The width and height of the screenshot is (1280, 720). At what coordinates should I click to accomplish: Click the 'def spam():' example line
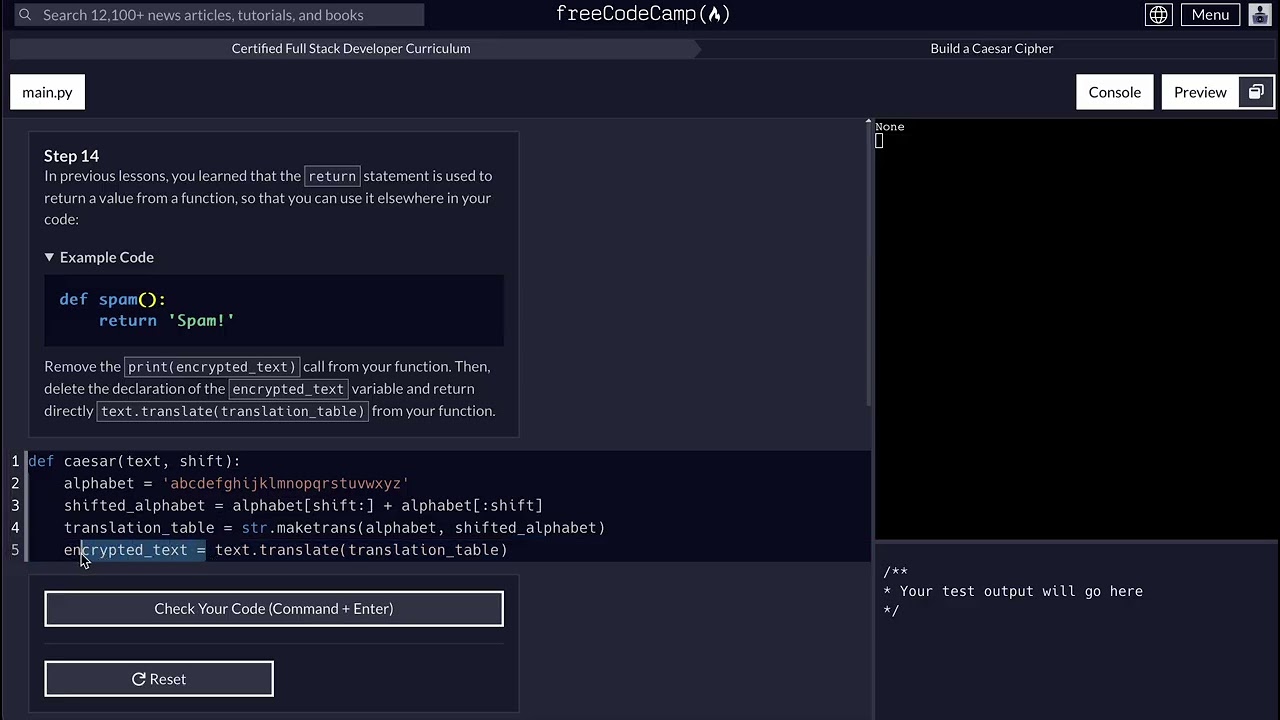113,299
